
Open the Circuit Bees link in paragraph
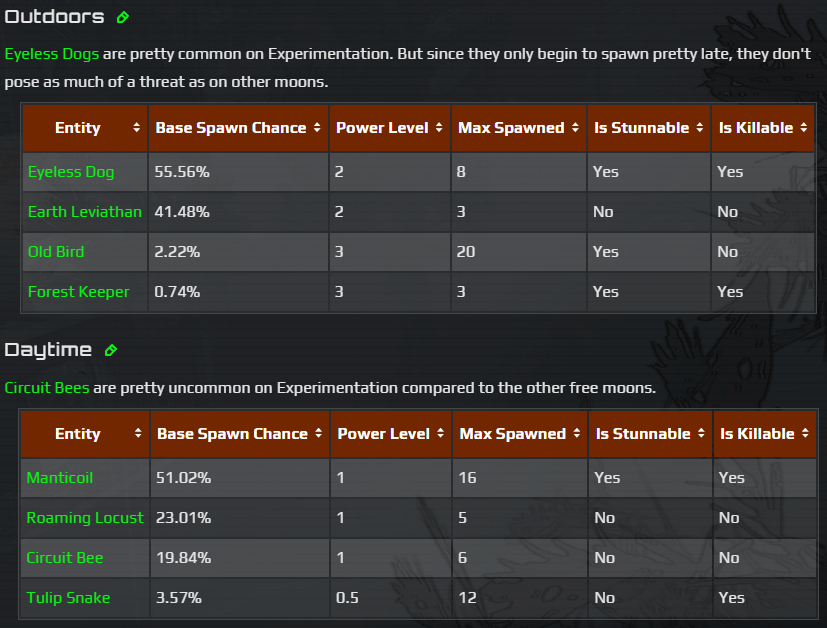(x=48, y=387)
